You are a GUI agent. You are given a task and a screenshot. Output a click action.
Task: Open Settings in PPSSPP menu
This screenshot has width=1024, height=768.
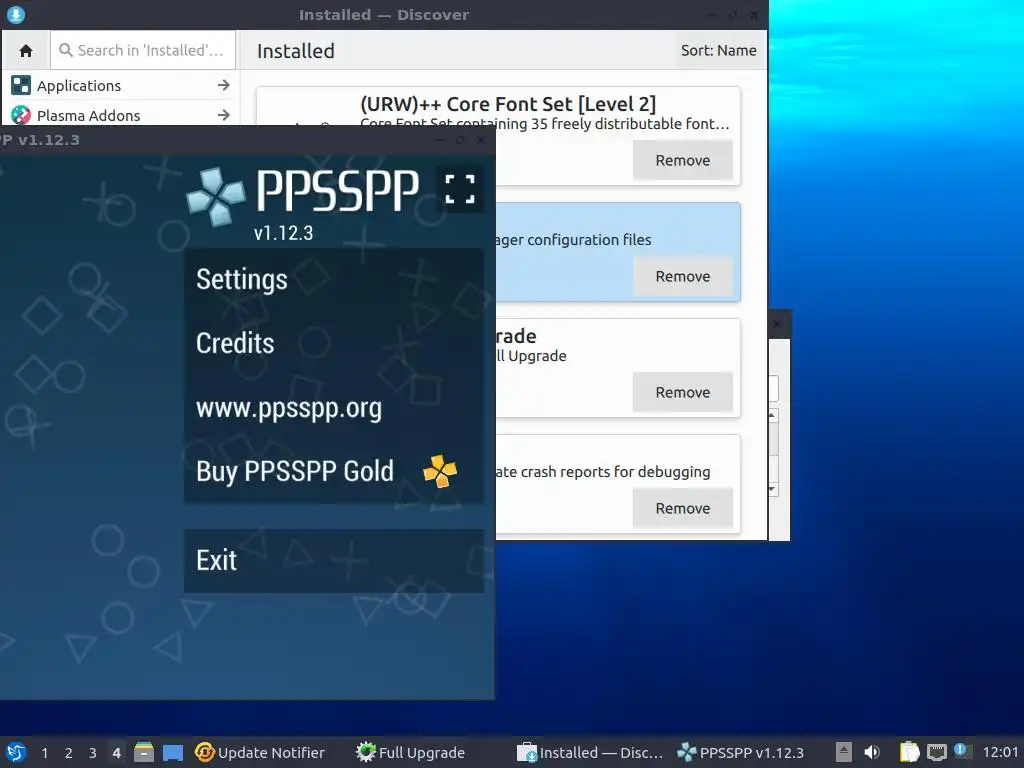point(334,280)
